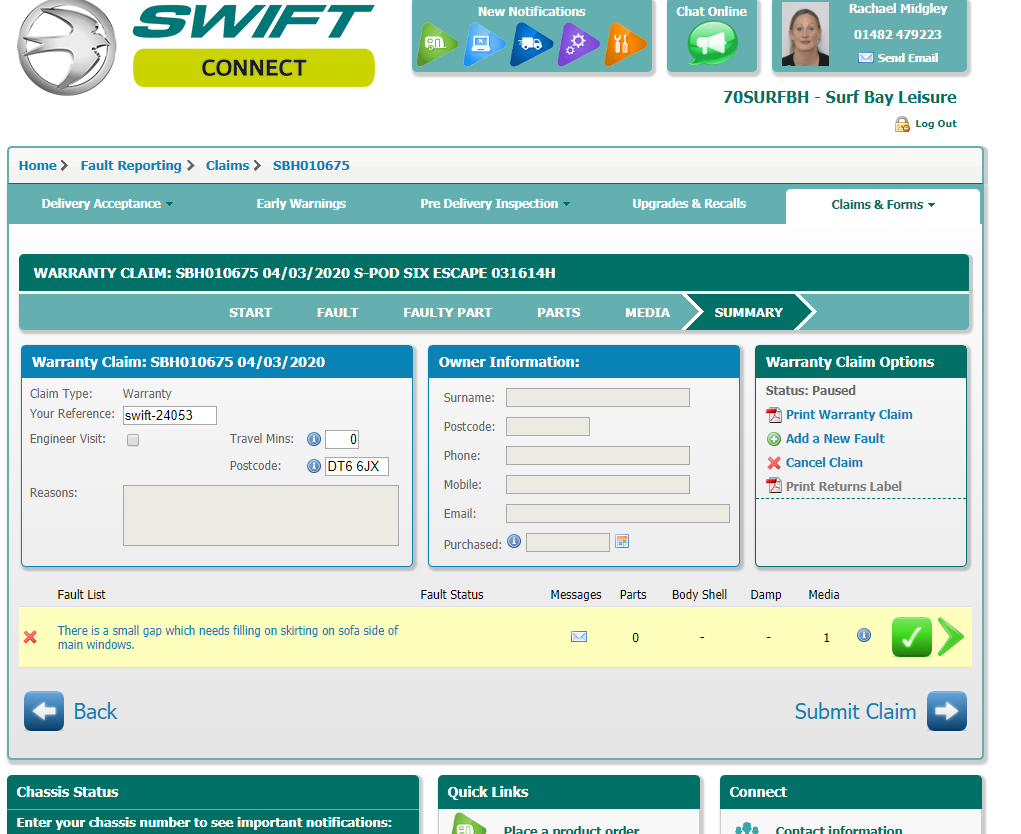Image resolution: width=1021 pixels, height=834 pixels.
Task: Click the green arrow on fault row
Action: tap(951, 637)
